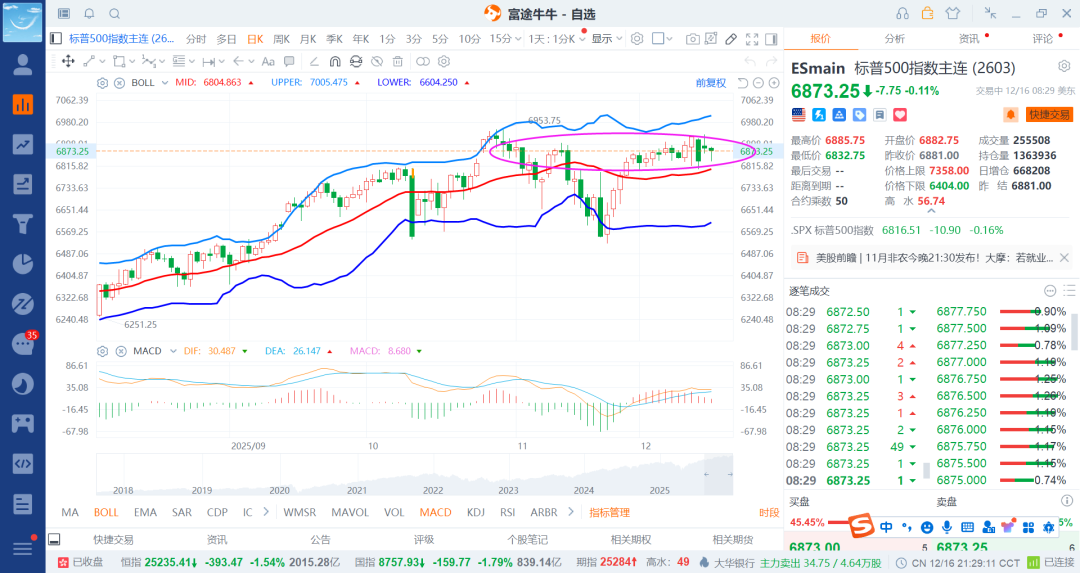Open the 显示 display dropdown
The height and width of the screenshot is (573, 1080).
(x=607, y=39)
